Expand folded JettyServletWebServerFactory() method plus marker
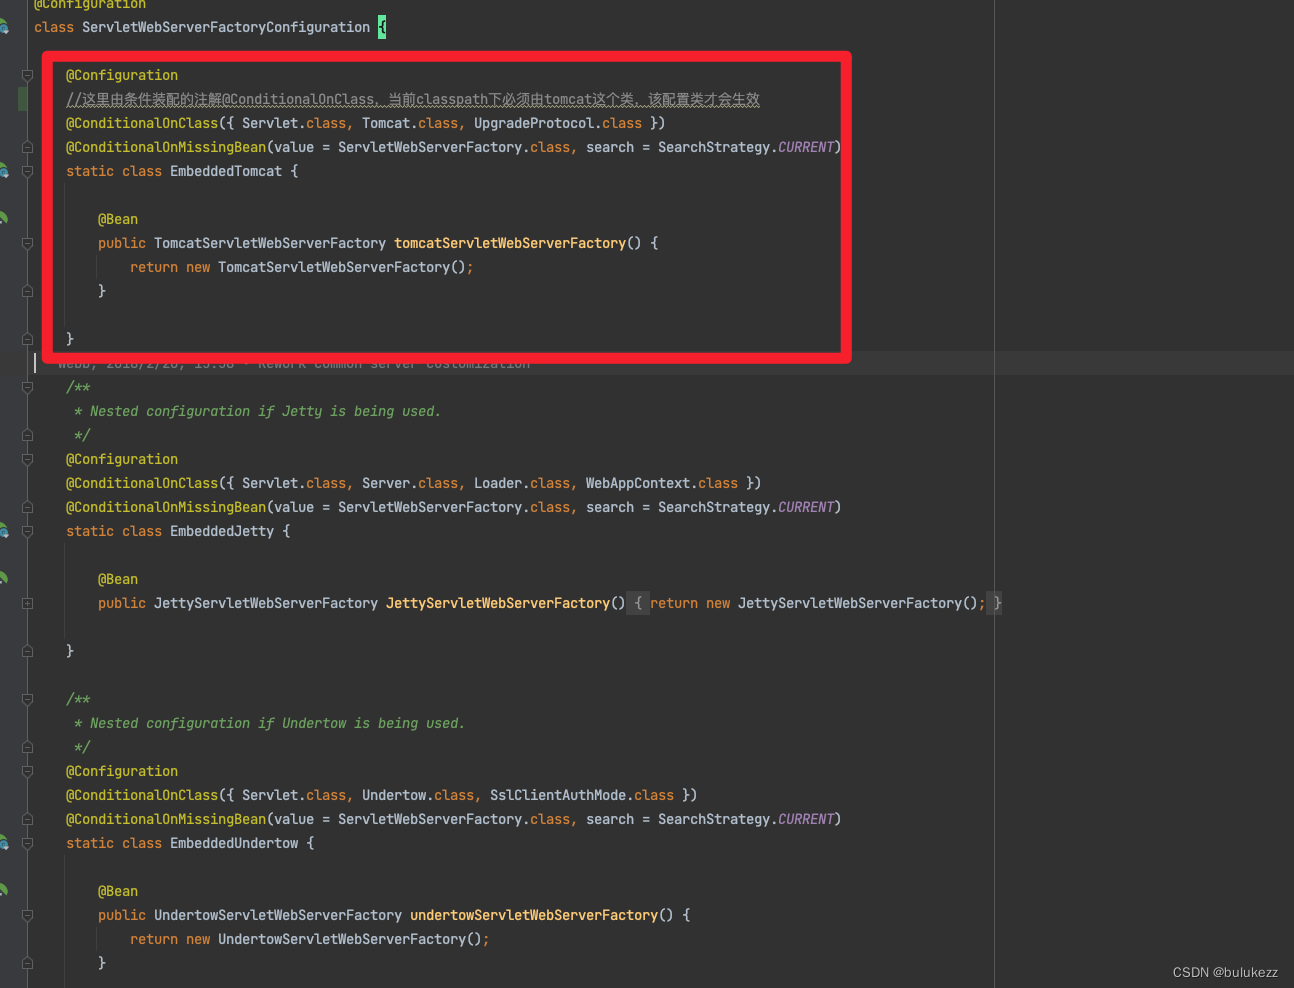1294x988 pixels. [27, 603]
